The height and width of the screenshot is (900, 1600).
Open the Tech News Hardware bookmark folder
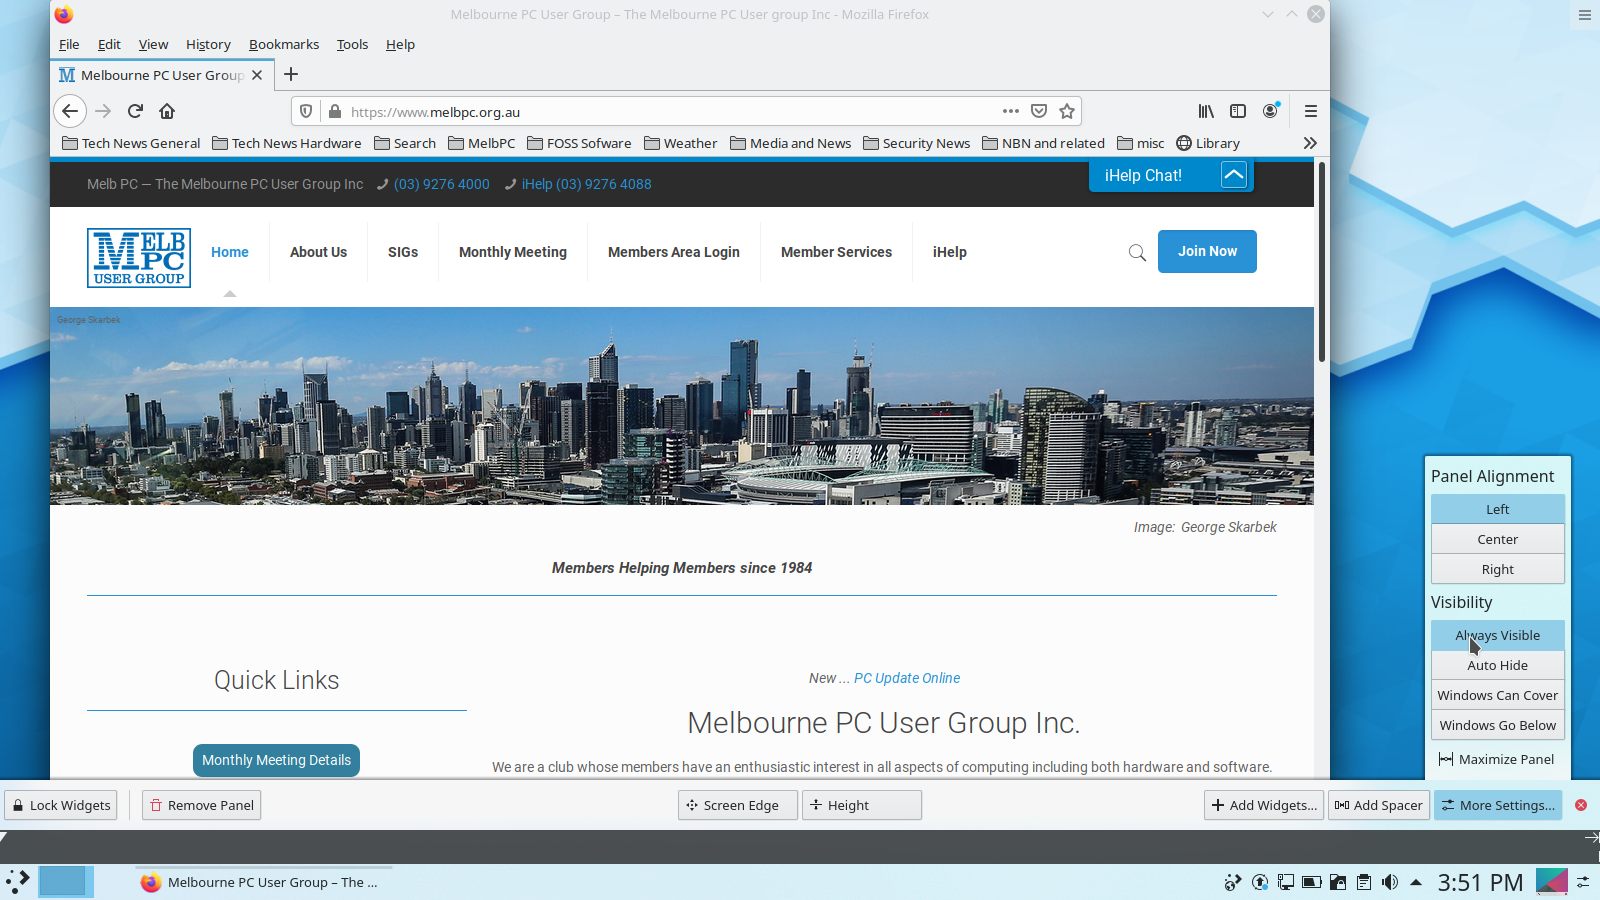[287, 143]
